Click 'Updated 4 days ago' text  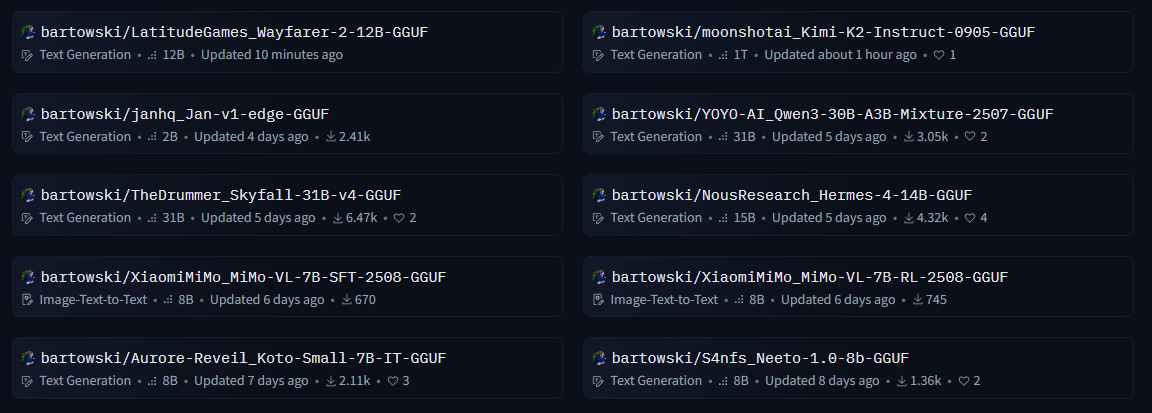pos(251,137)
